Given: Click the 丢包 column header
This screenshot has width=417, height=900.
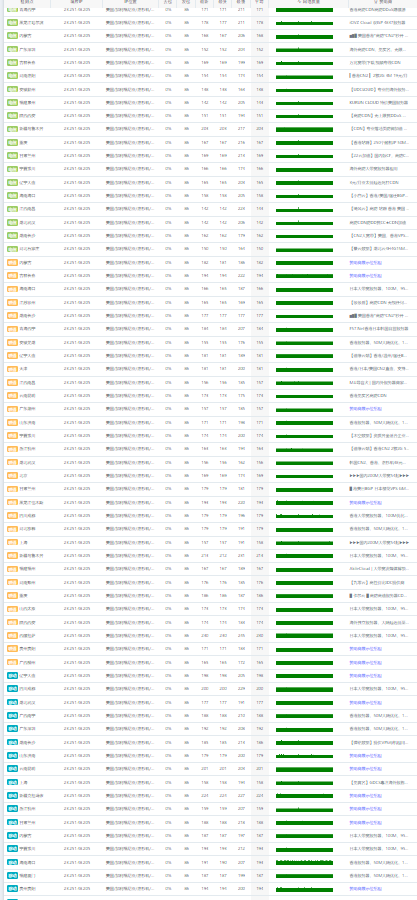Looking at the screenshot, I should coord(167,3).
